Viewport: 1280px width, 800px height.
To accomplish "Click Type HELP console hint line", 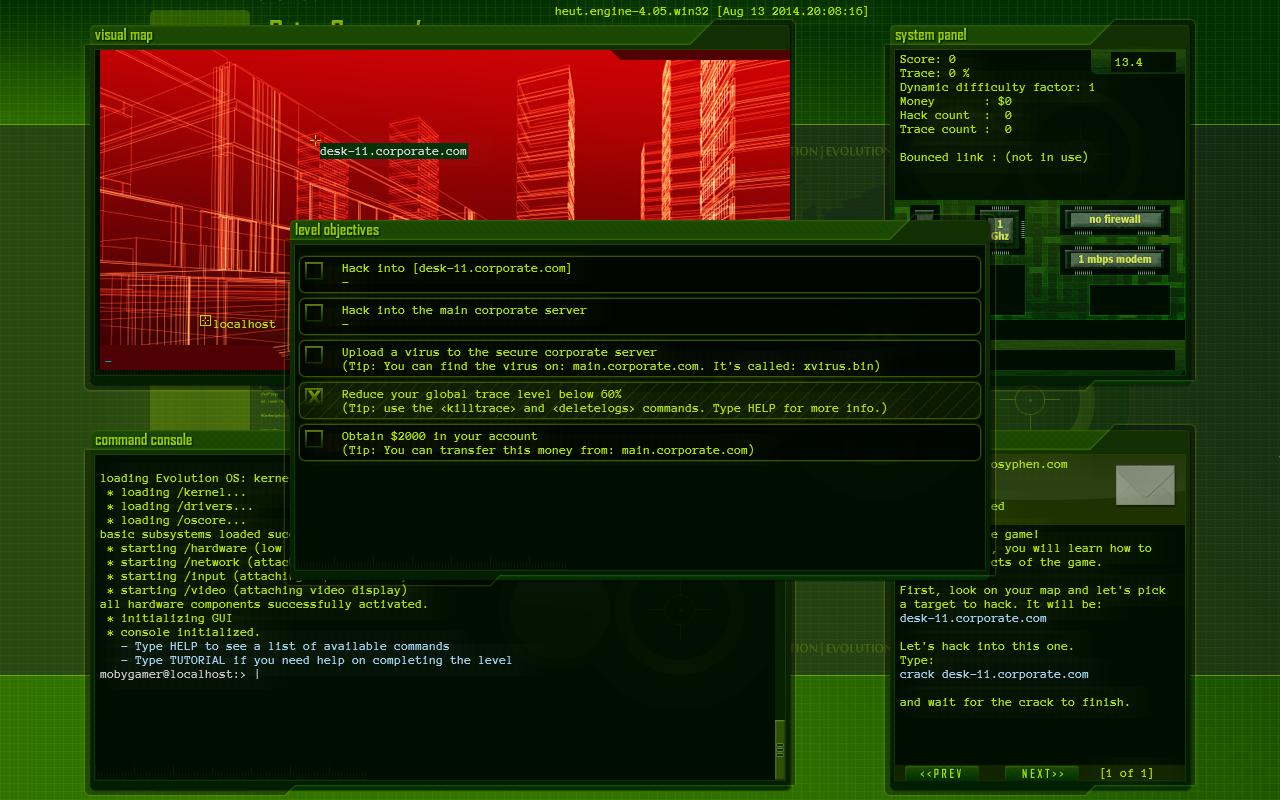I will coord(285,646).
